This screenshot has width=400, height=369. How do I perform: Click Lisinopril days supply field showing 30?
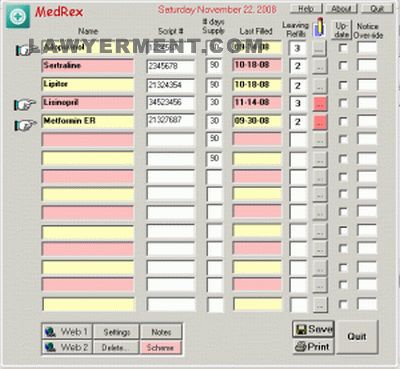pyautogui.click(x=214, y=103)
